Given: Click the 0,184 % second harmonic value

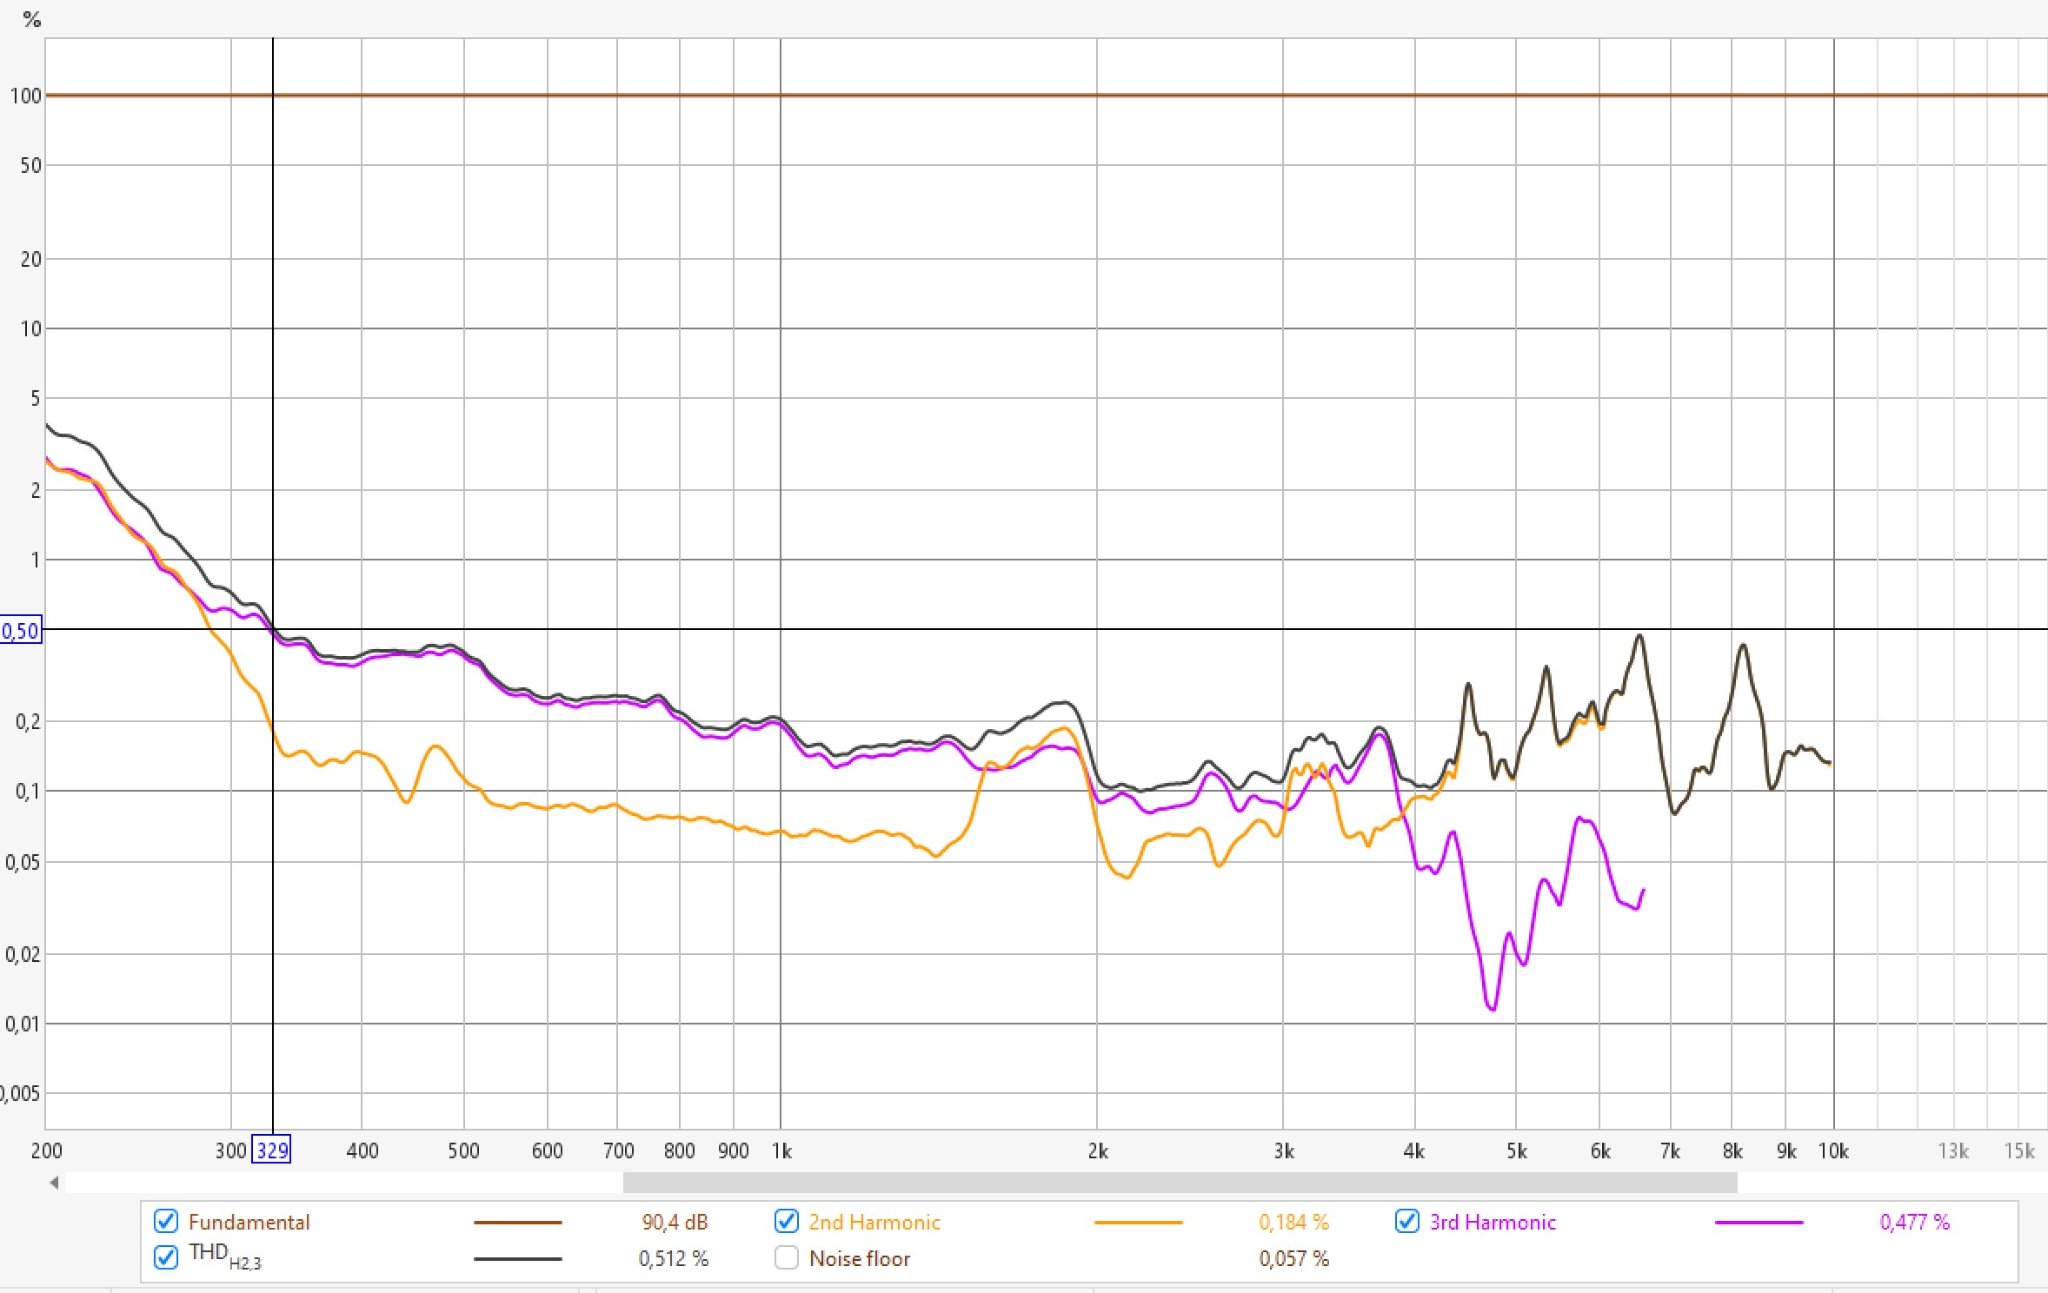Looking at the screenshot, I should (1294, 1222).
